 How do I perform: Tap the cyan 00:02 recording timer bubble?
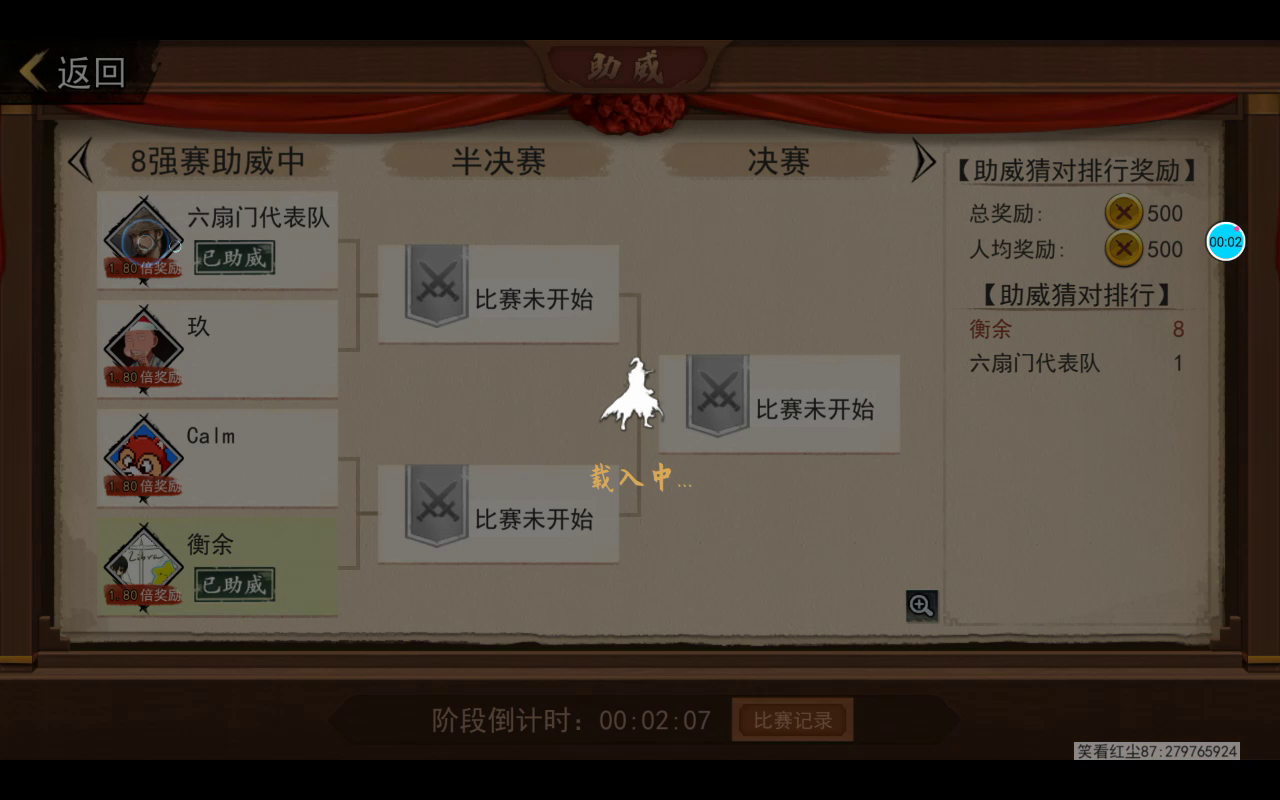pyautogui.click(x=1225, y=241)
